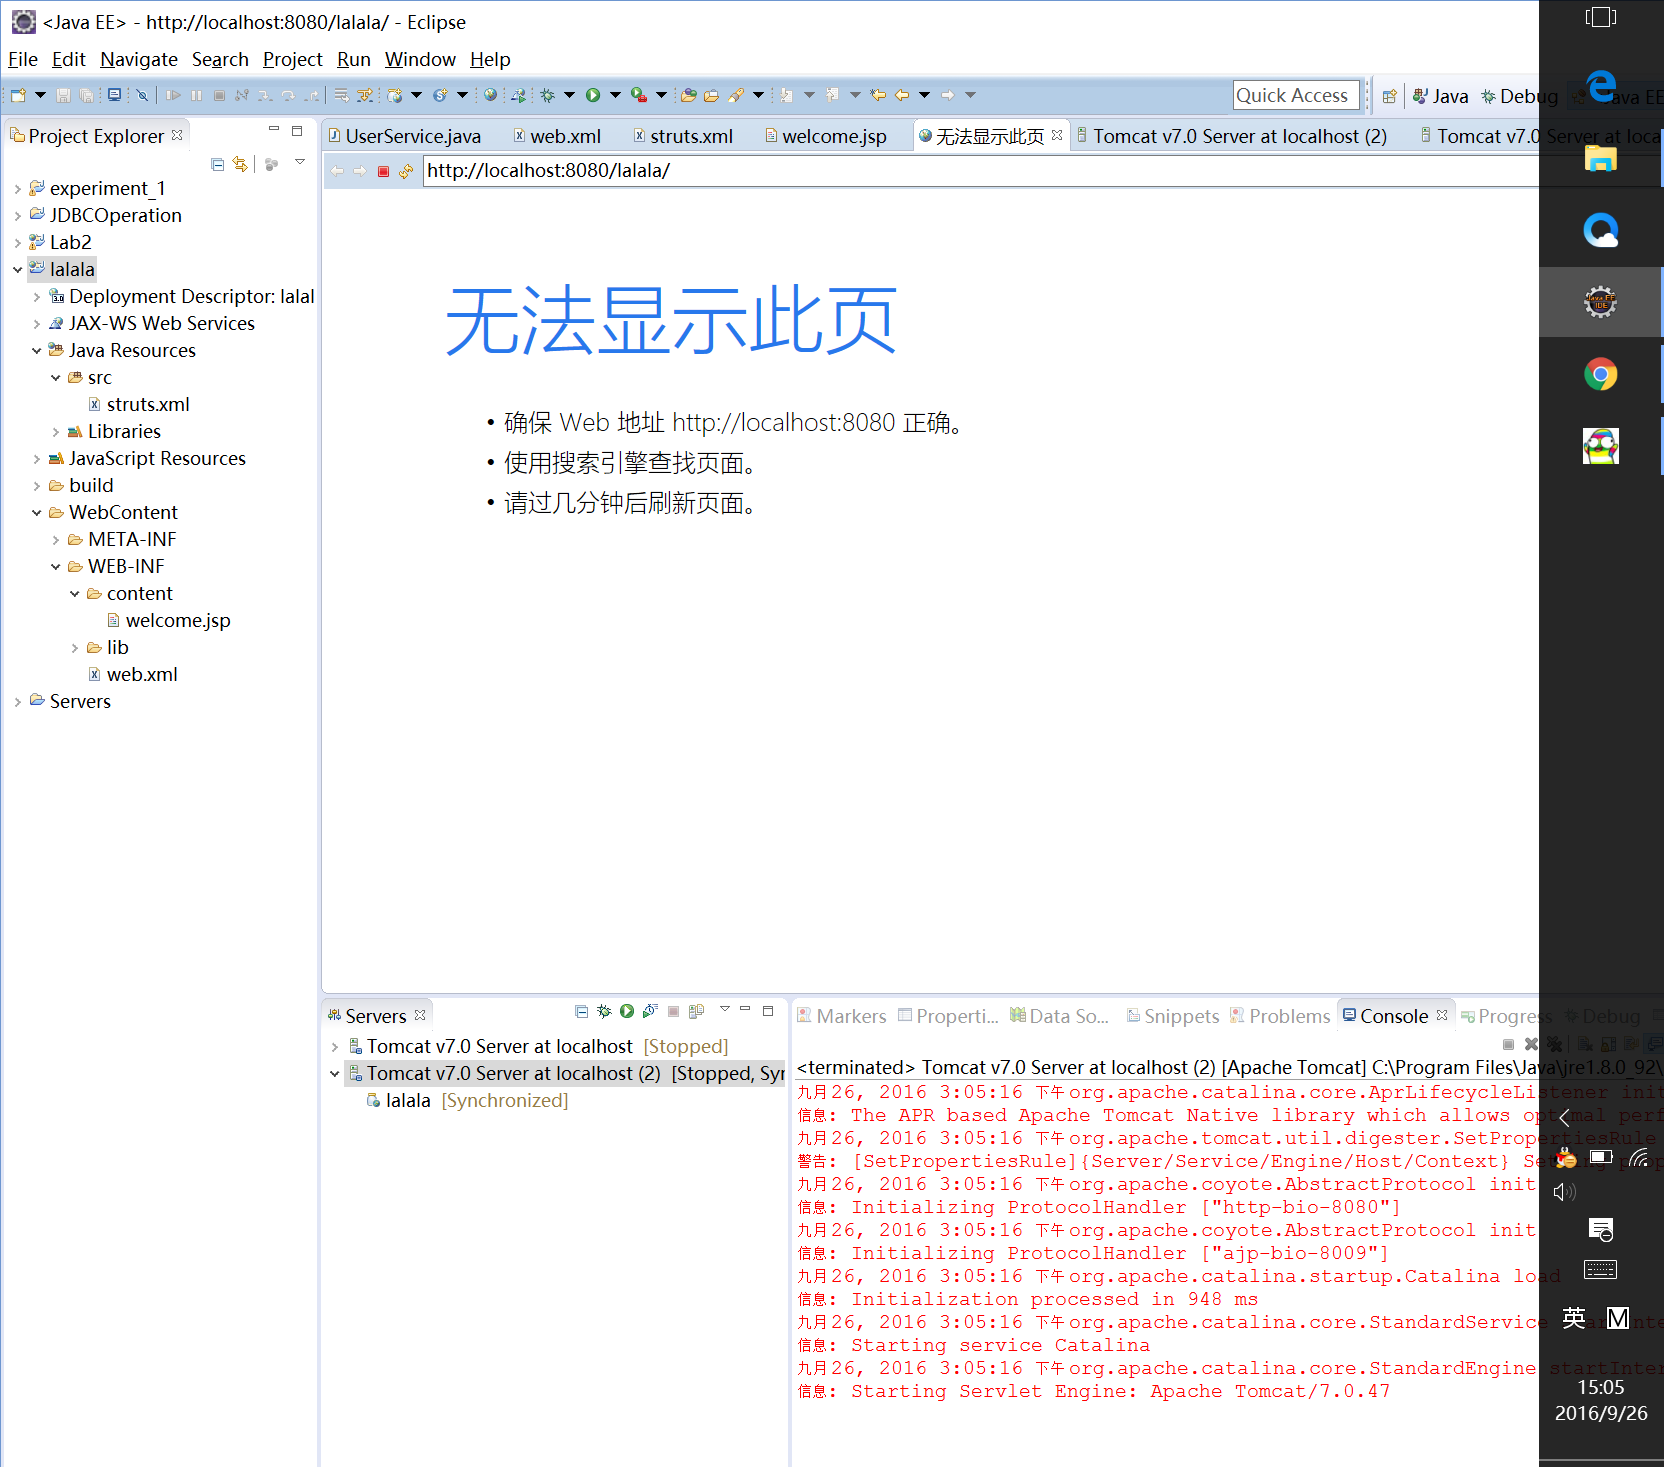This screenshot has height=1467, width=1664.
Task: Click the Save toolbar icon
Action: point(64,95)
